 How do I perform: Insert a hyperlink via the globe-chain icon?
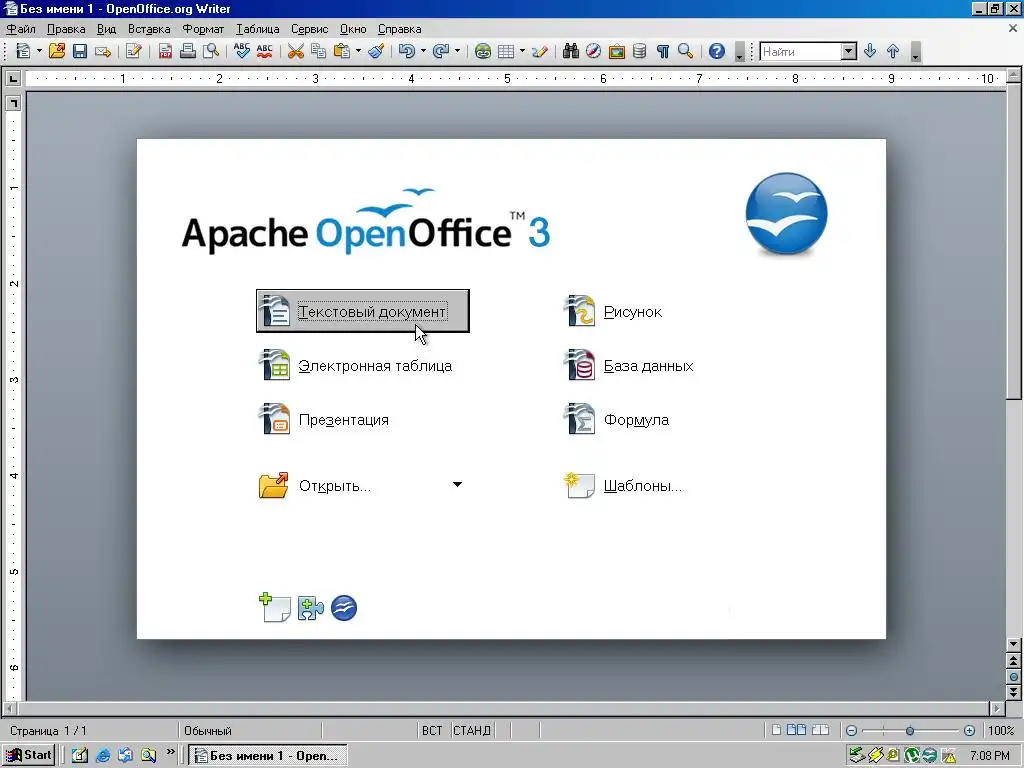[483, 51]
